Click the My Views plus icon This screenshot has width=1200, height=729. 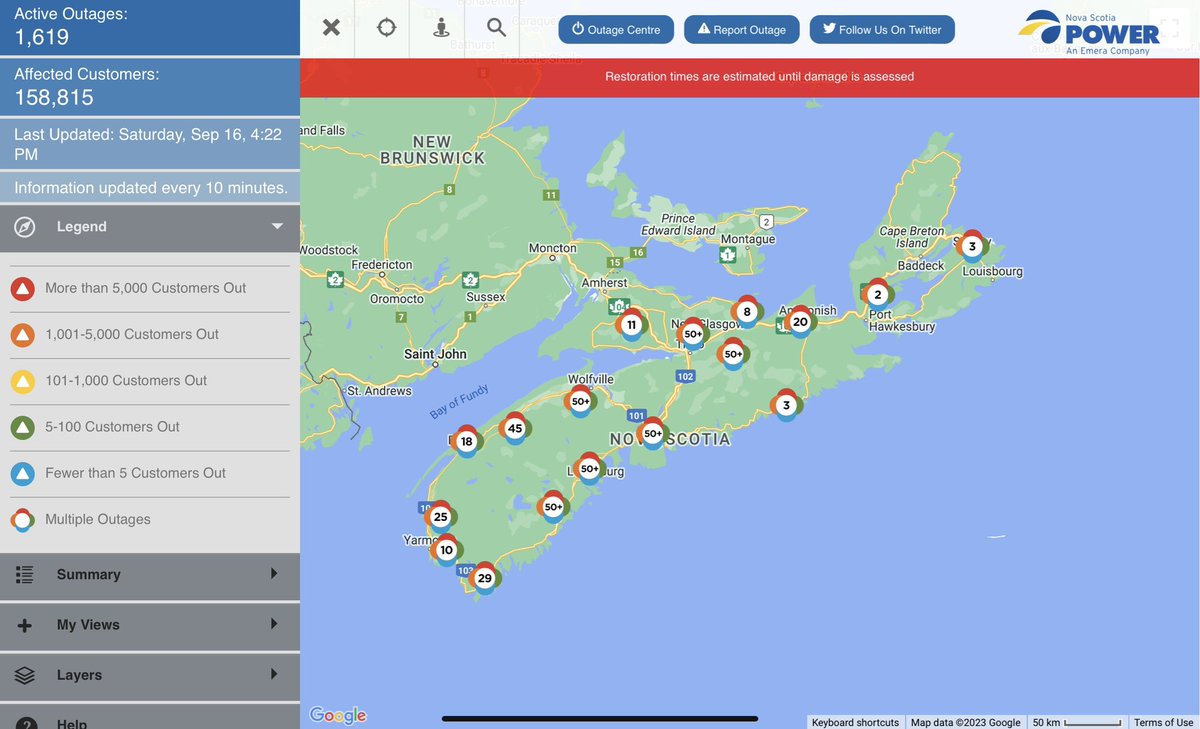pyautogui.click(x=25, y=625)
